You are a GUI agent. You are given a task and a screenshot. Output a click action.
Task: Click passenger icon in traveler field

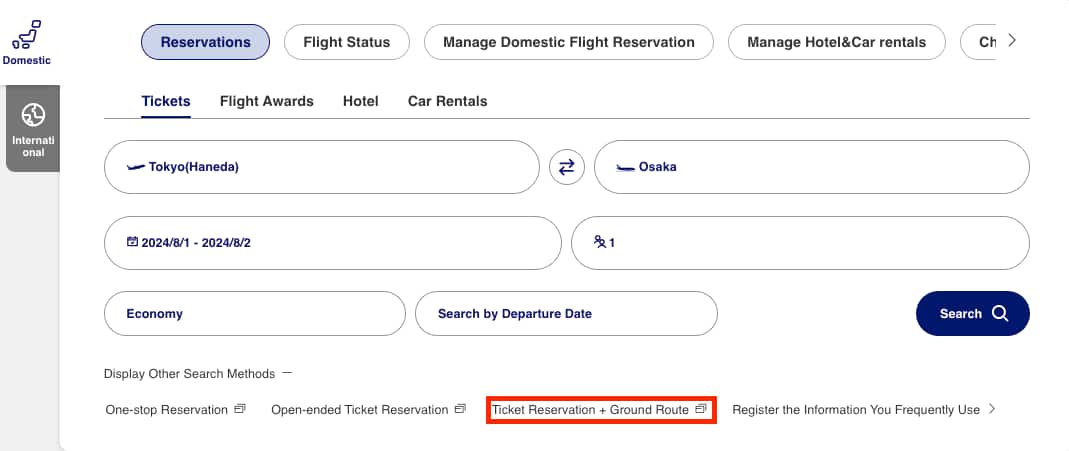click(600, 242)
